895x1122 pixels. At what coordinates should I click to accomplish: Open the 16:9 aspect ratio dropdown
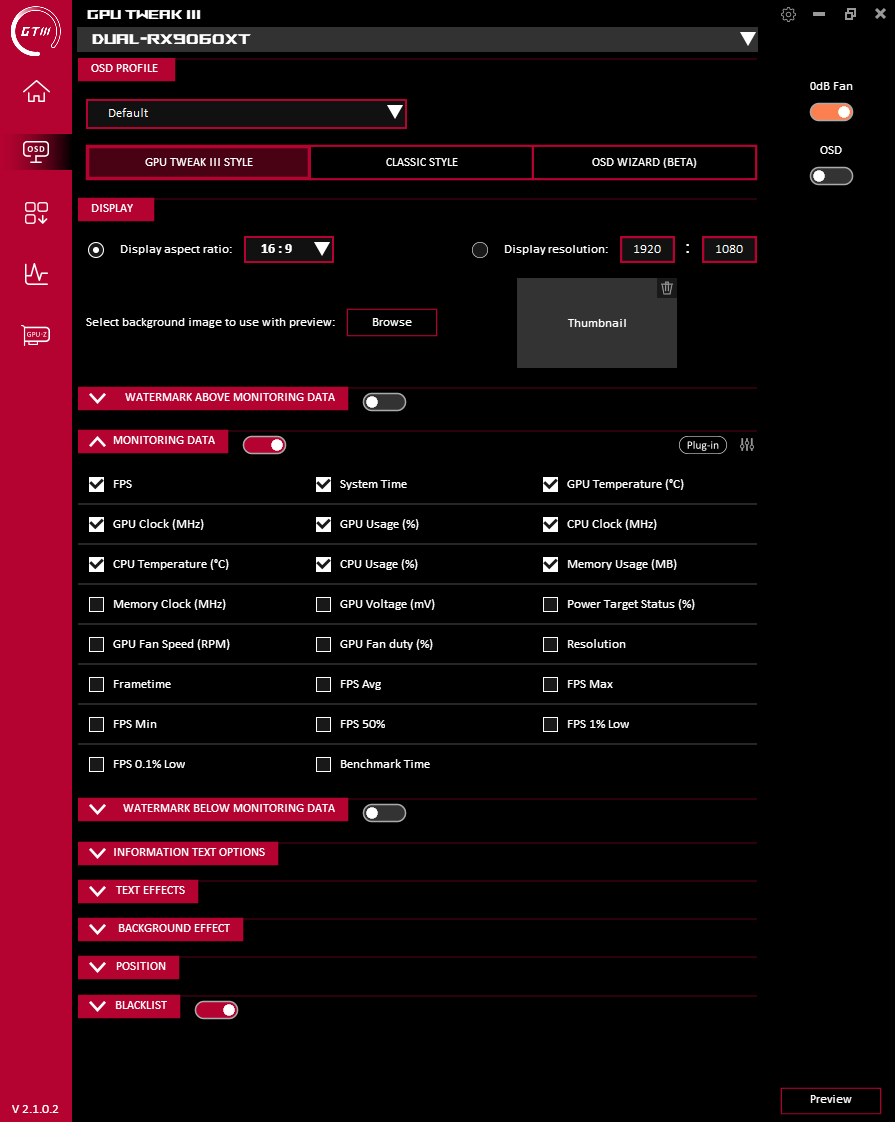[x=289, y=249]
